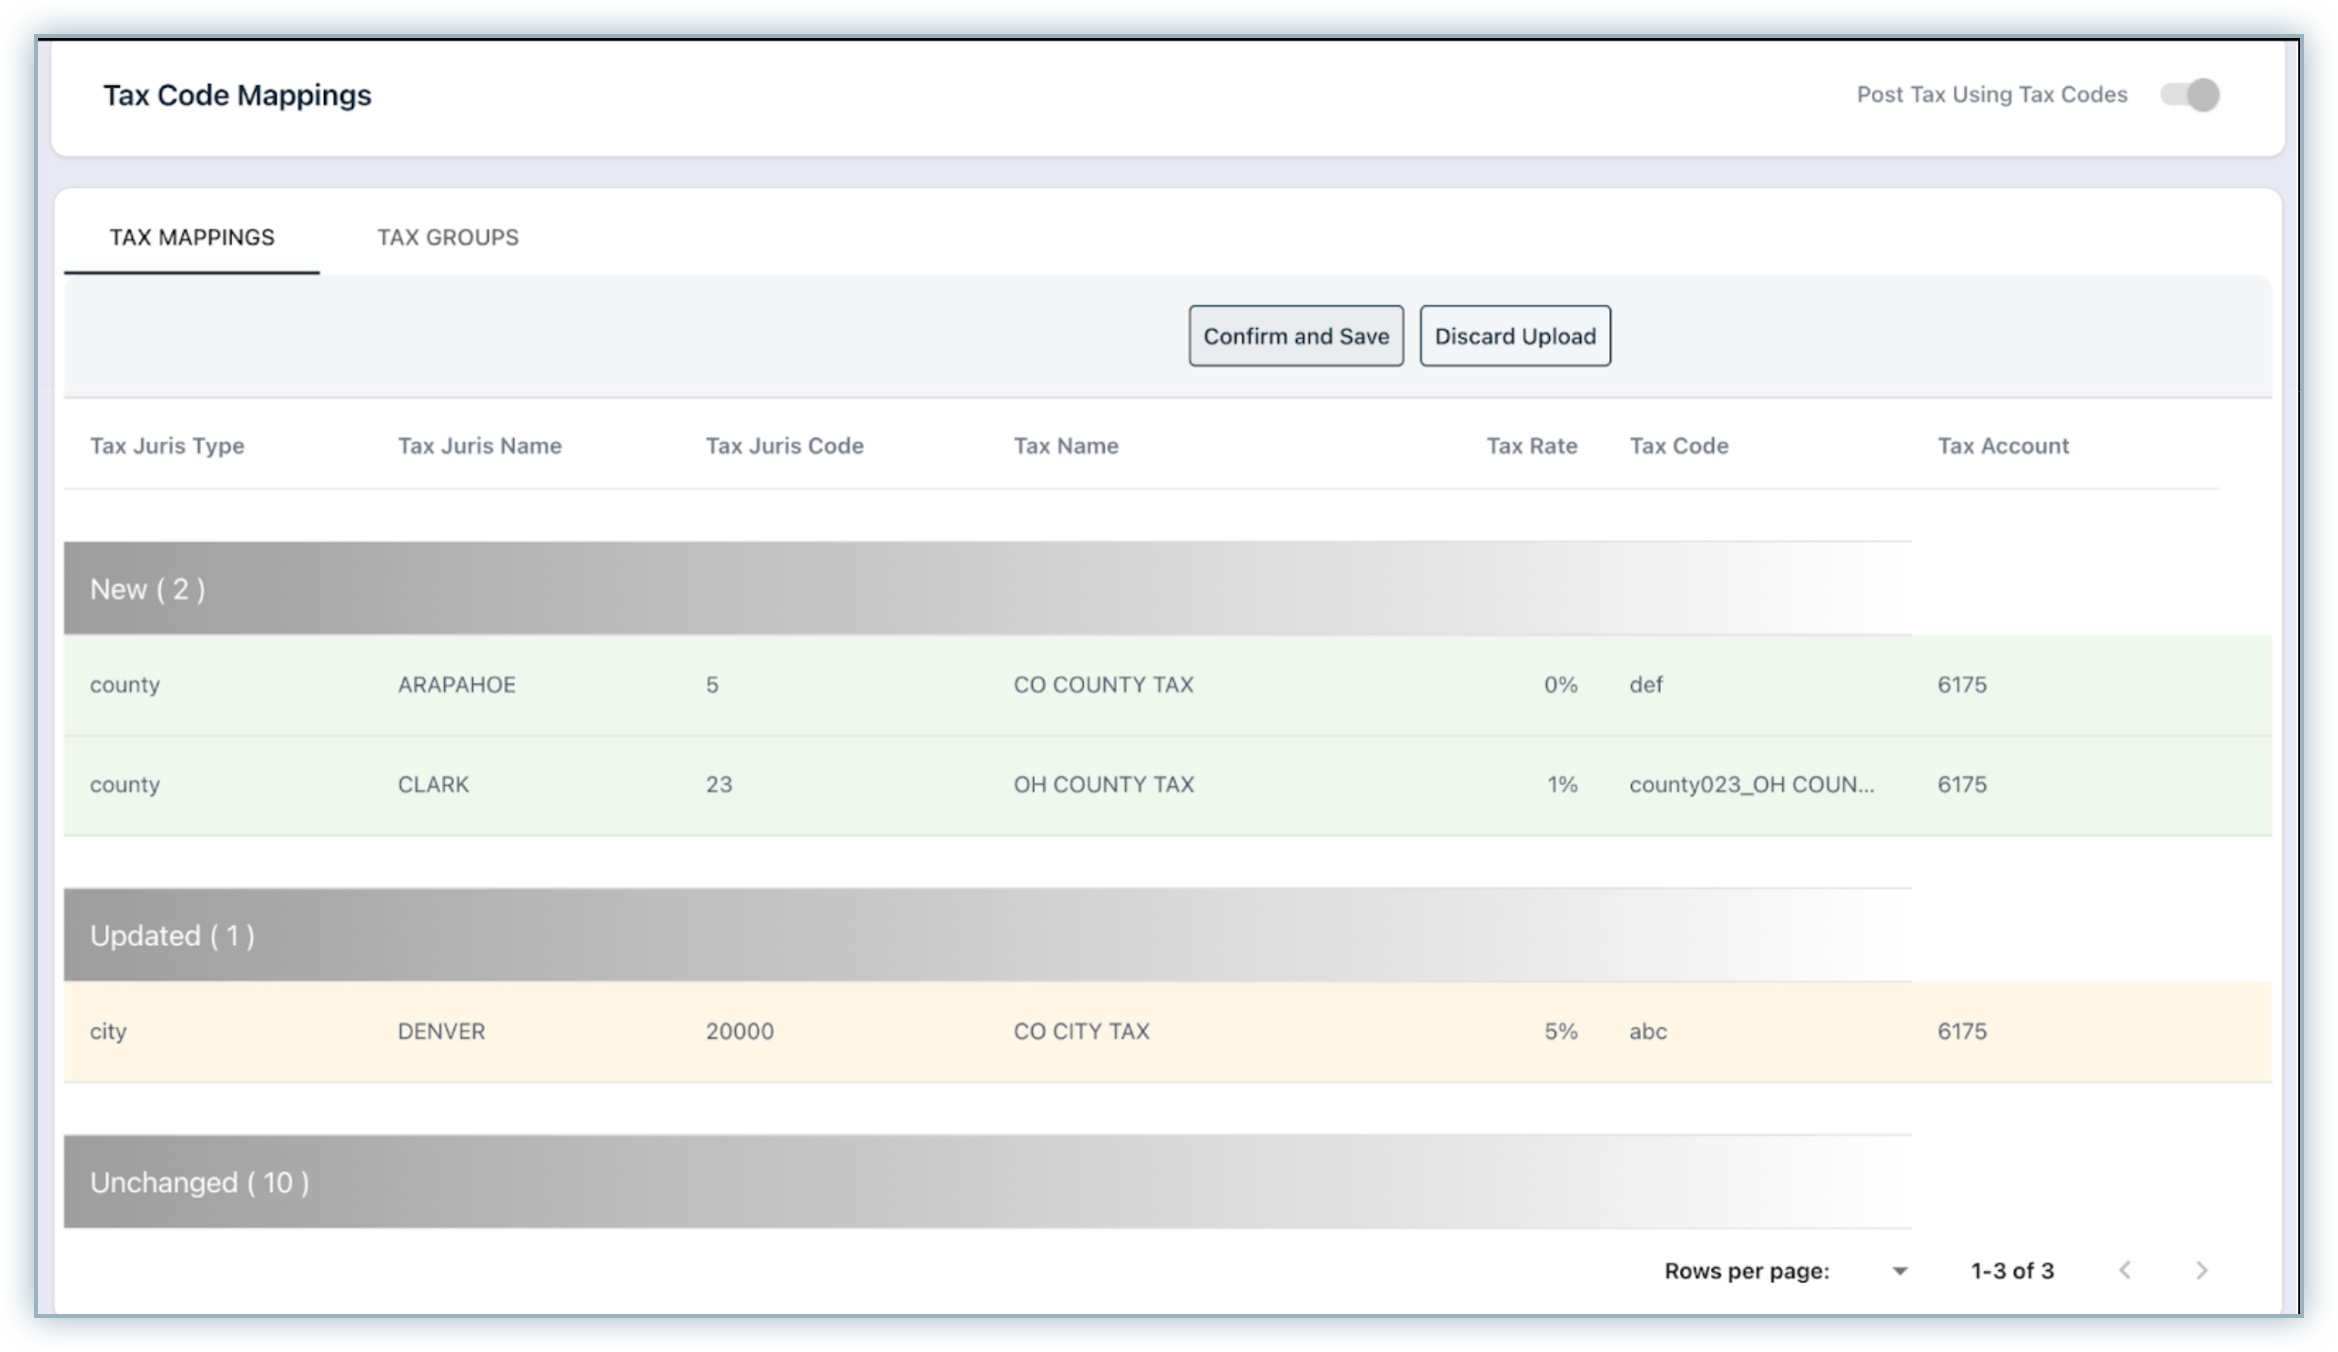Image resolution: width=2338 pixels, height=1352 pixels.
Task: Go to next page arrow
Action: click(x=2201, y=1270)
